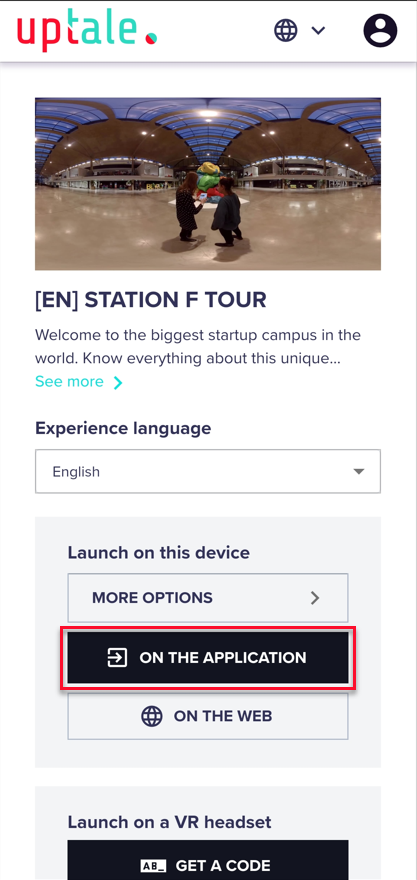Launch ON THE APPLICATION
417x880 pixels.
208,658
